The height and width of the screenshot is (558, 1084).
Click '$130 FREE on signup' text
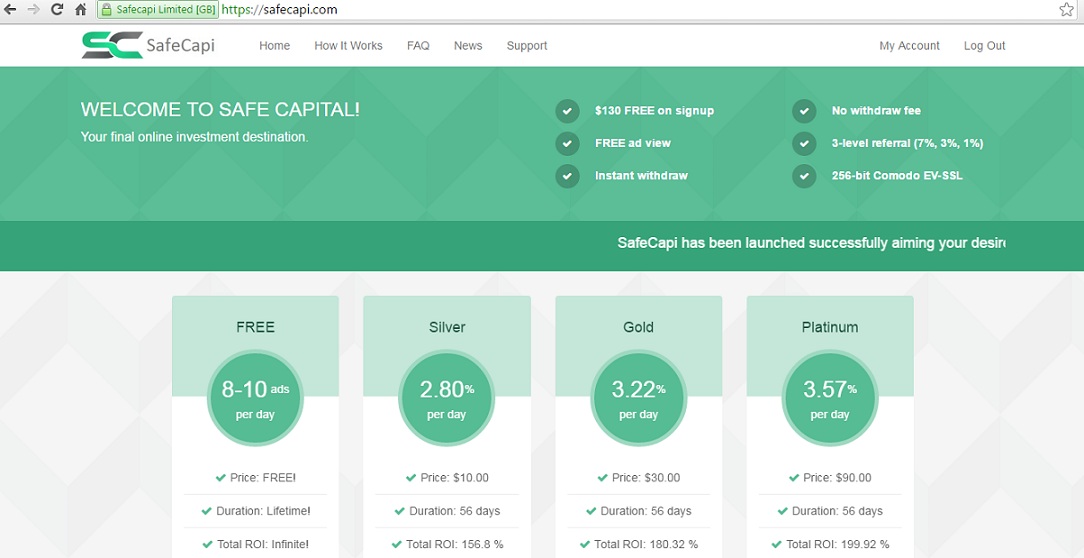pyautogui.click(x=654, y=111)
